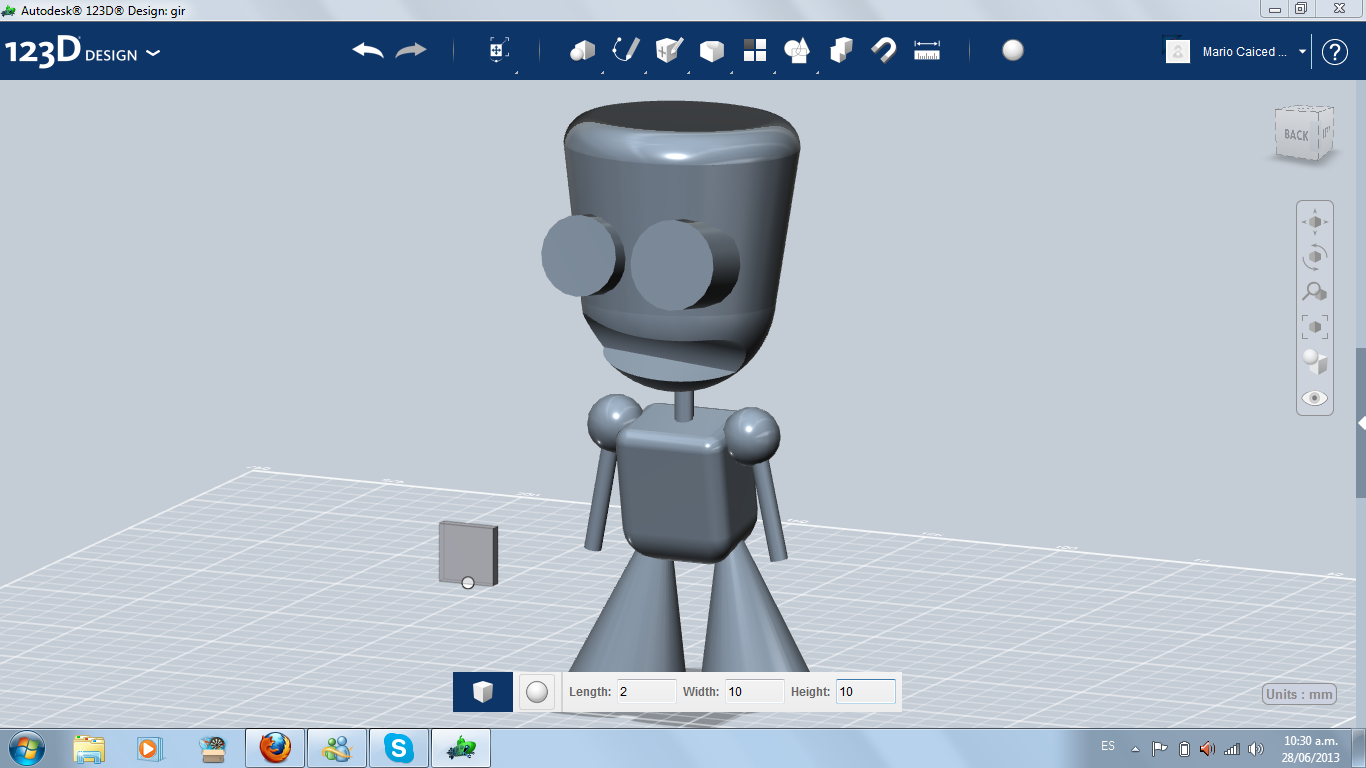Toggle the Snap magnet tool
Viewport: 1366px width, 768px height.
coord(884,51)
